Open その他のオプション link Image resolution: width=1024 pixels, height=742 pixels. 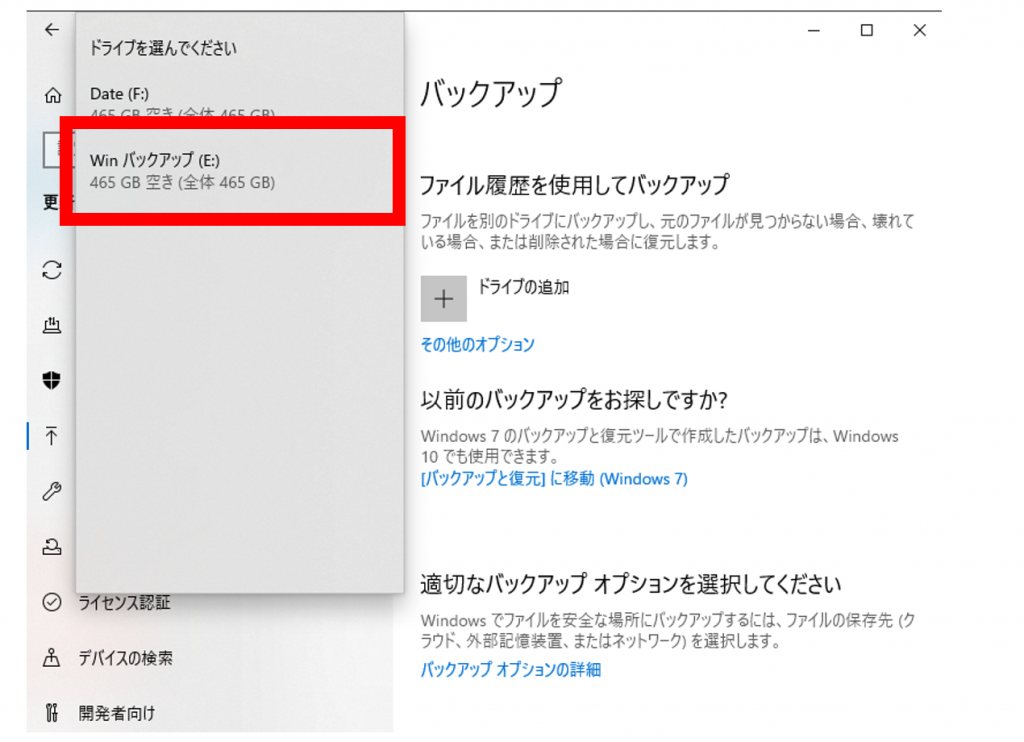pyautogui.click(x=477, y=344)
